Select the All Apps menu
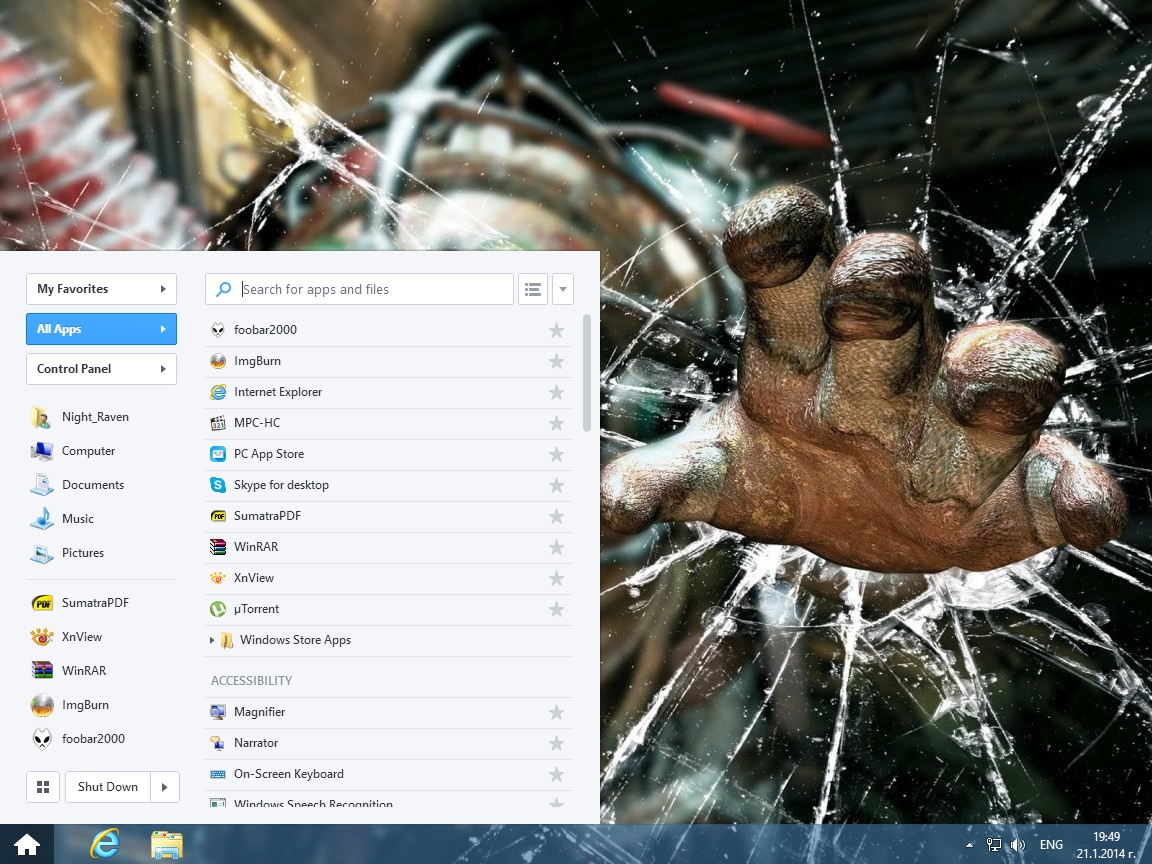Viewport: 1152px width, 864px height. point(101,329)
